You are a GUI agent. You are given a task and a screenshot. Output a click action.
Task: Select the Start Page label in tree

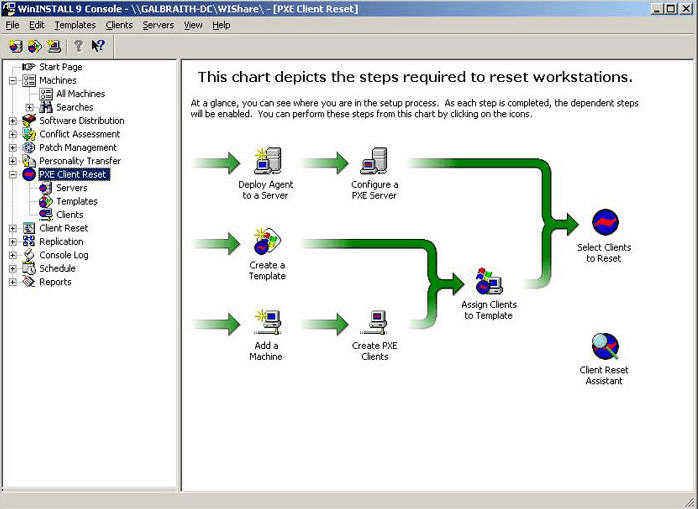(61, 67)
